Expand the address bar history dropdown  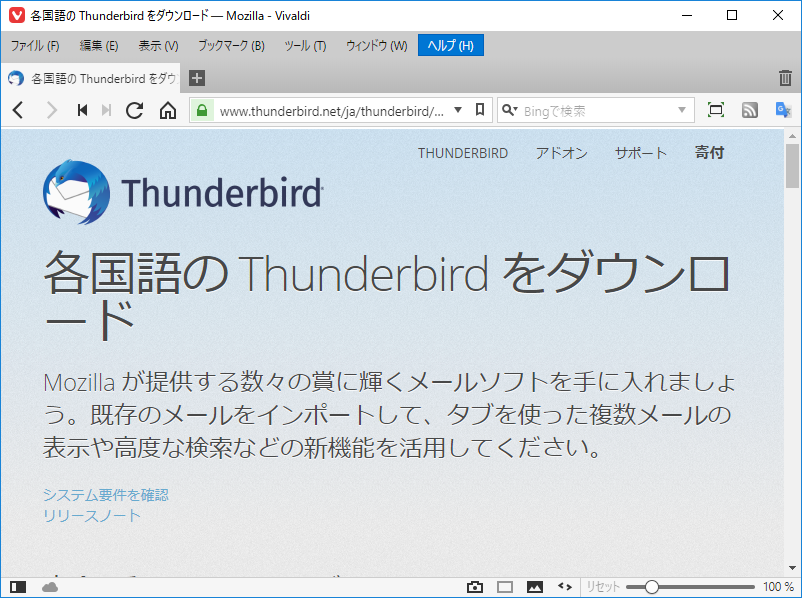click(x=458, y=109)
